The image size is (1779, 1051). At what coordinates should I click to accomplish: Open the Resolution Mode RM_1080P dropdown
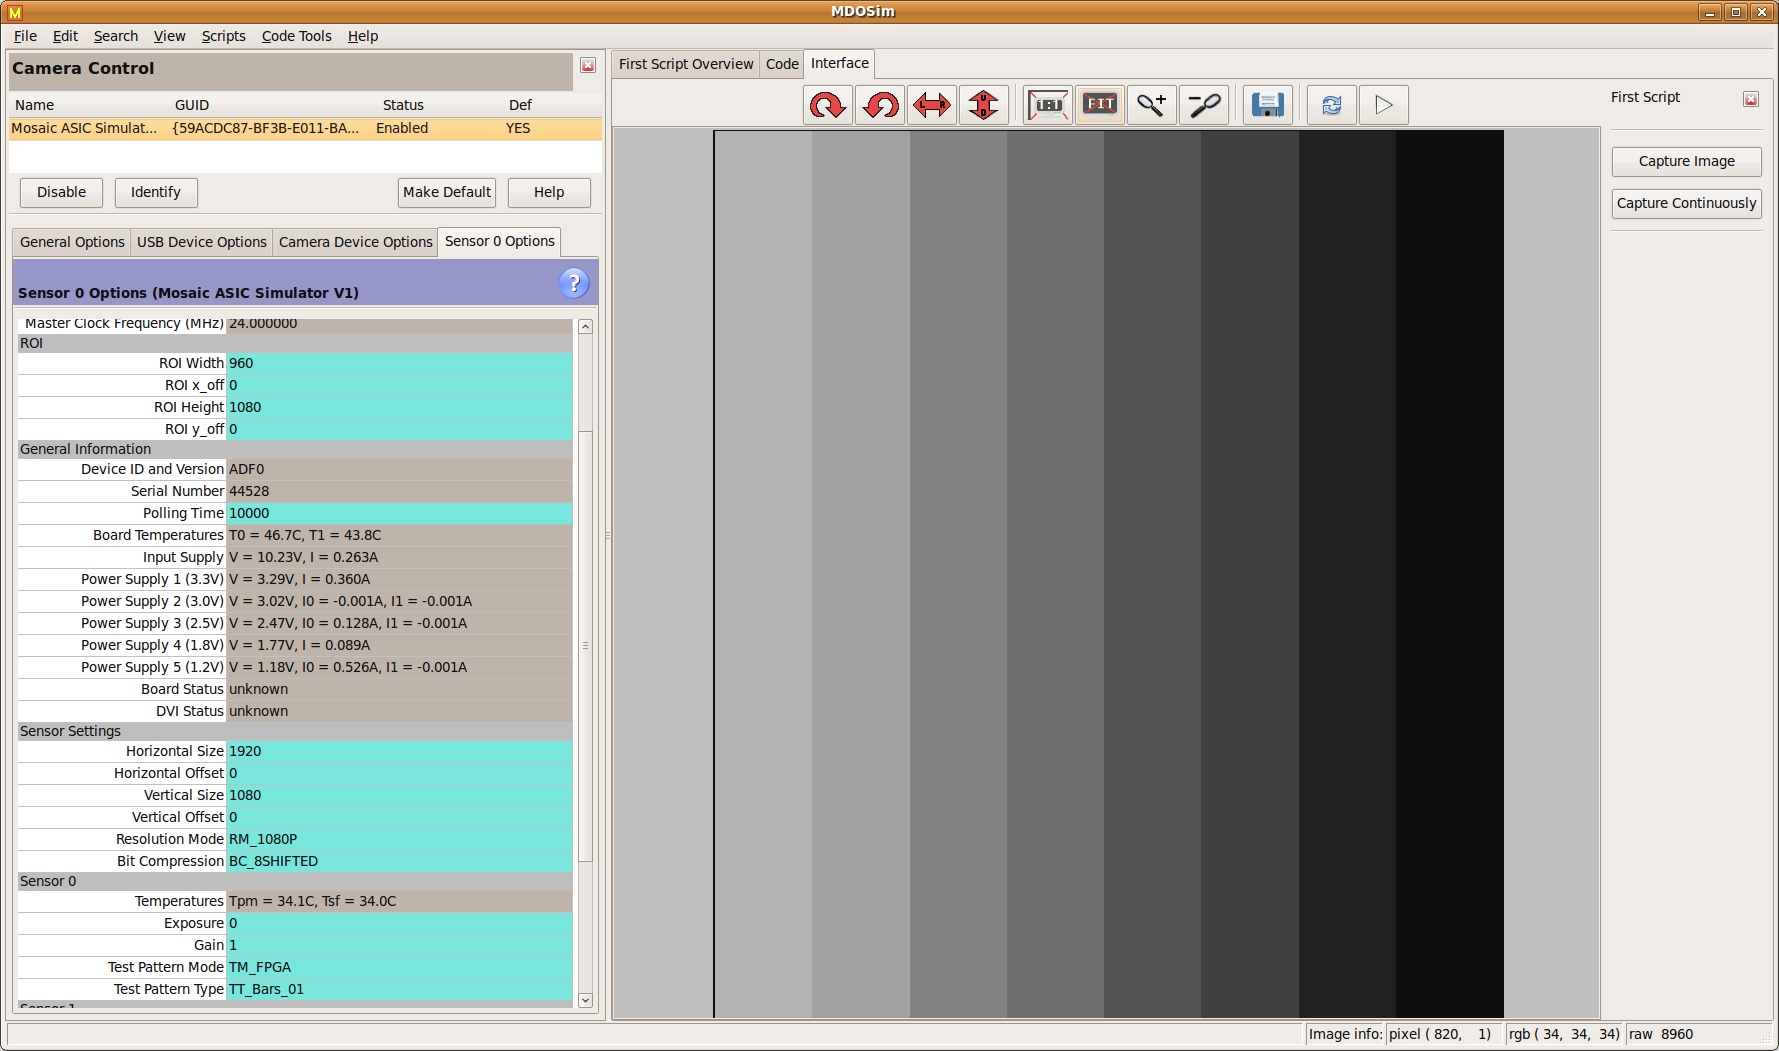[399, 839]
